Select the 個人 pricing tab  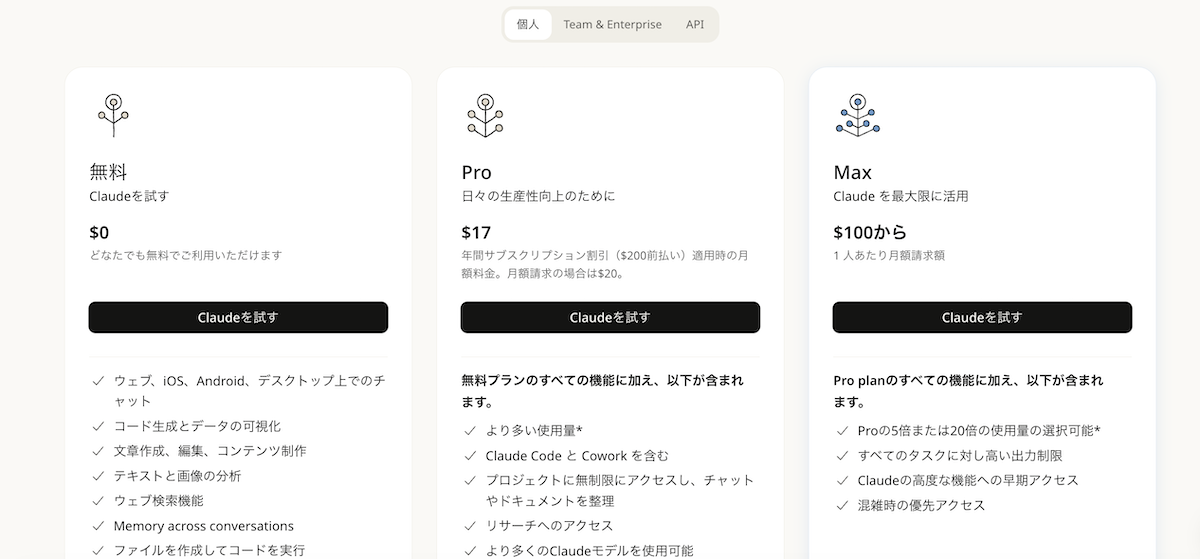(528, 25)
